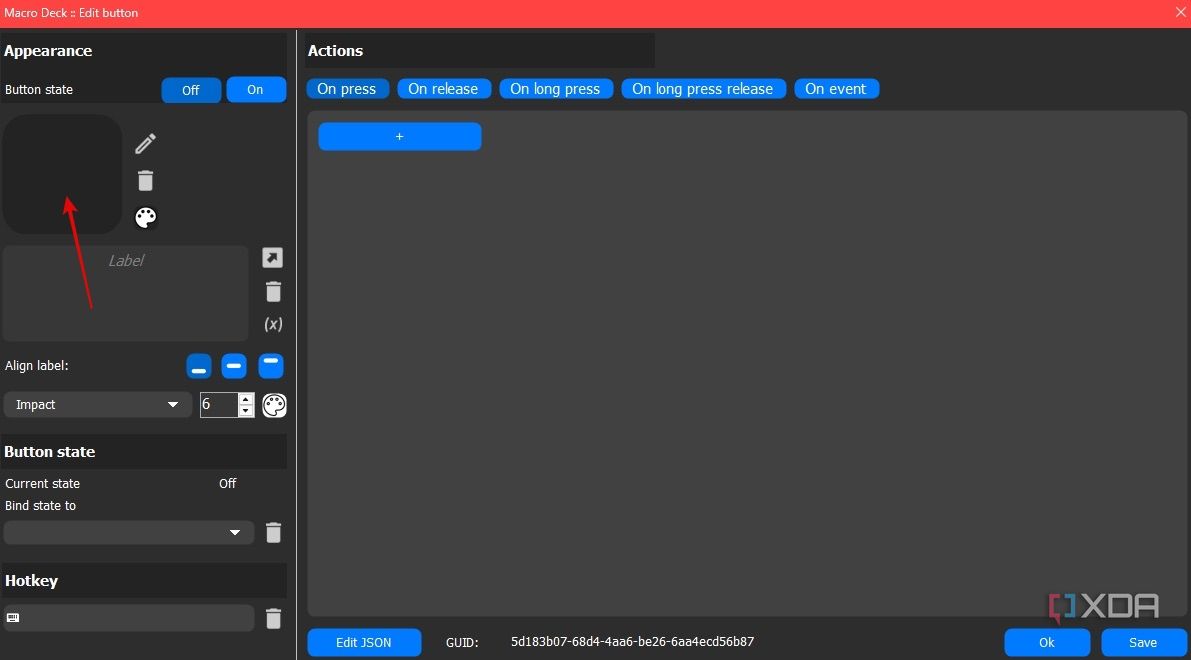Screen dimensions: 1191x660
Task: Open the button background color palette
Action: (x=146, y=218)
